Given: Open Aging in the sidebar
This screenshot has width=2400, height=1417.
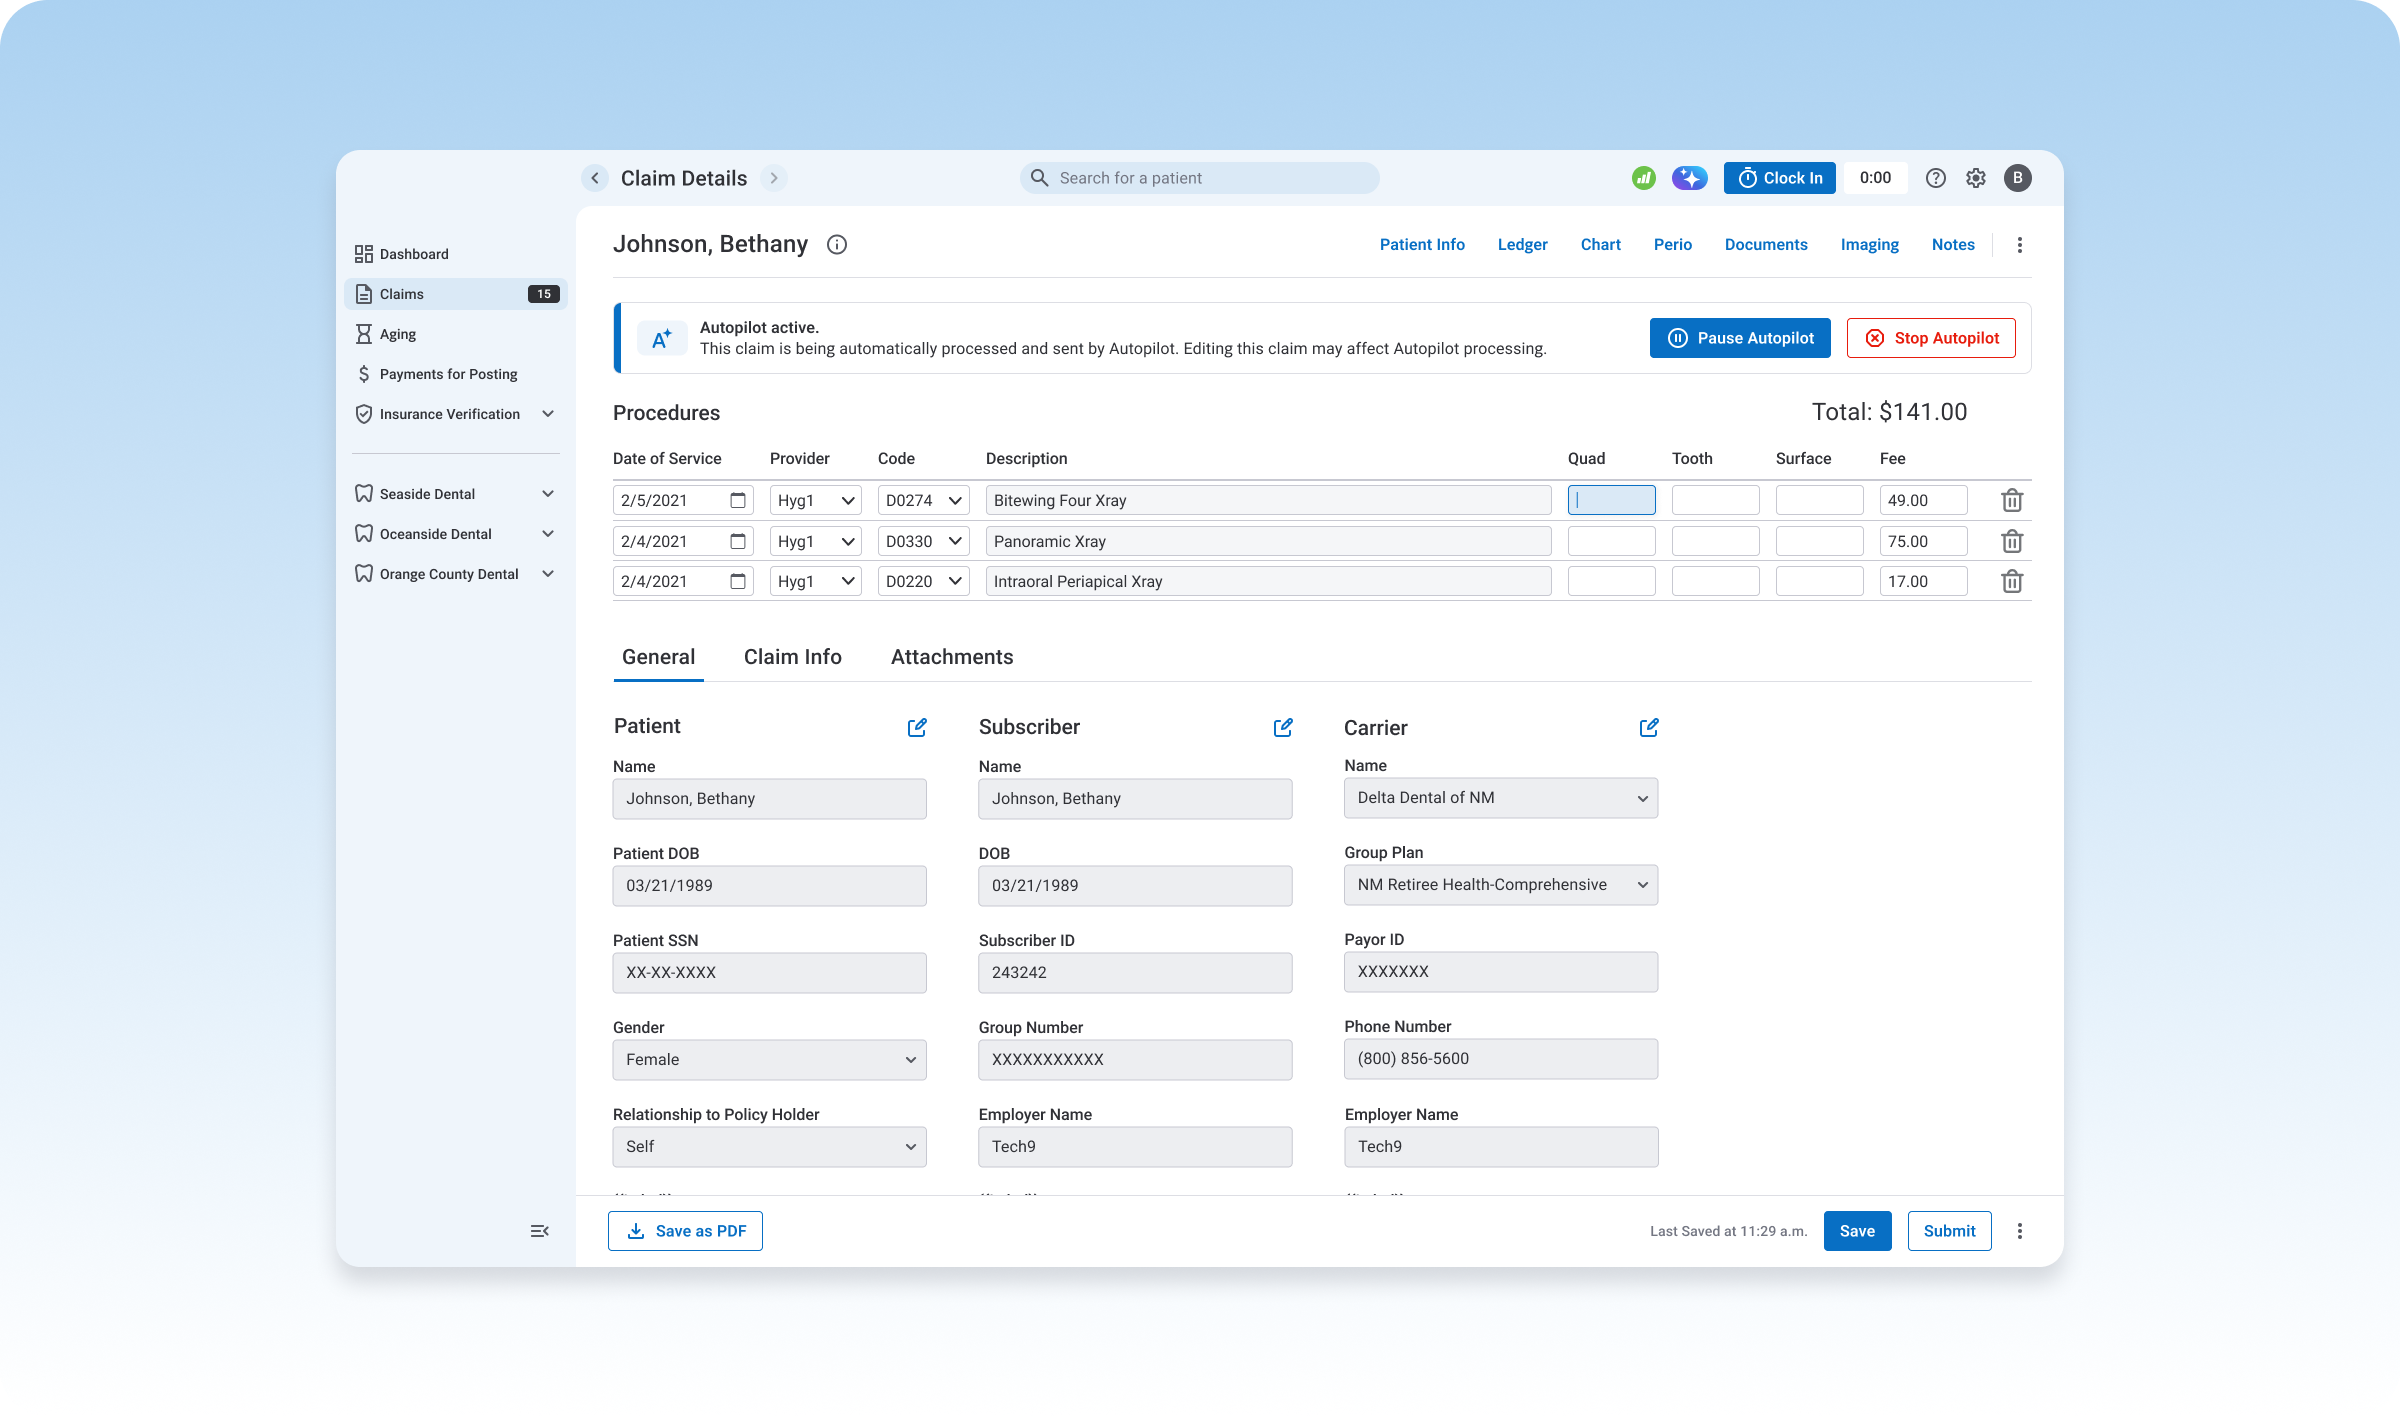Looking at the screenshot, I should click(x=456, y=334).
